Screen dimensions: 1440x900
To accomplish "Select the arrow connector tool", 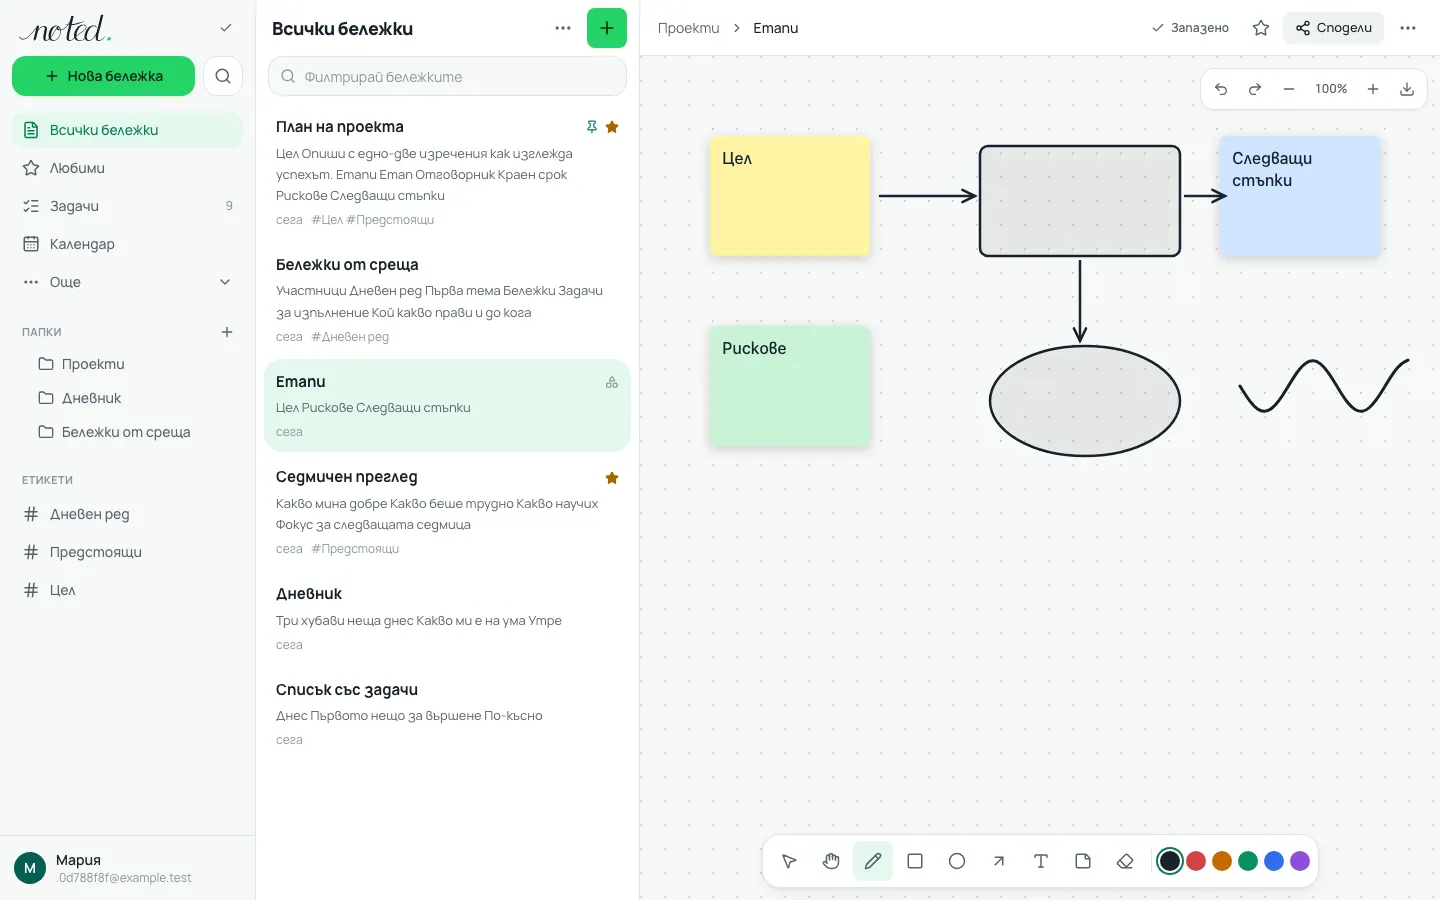I will 999,861.
